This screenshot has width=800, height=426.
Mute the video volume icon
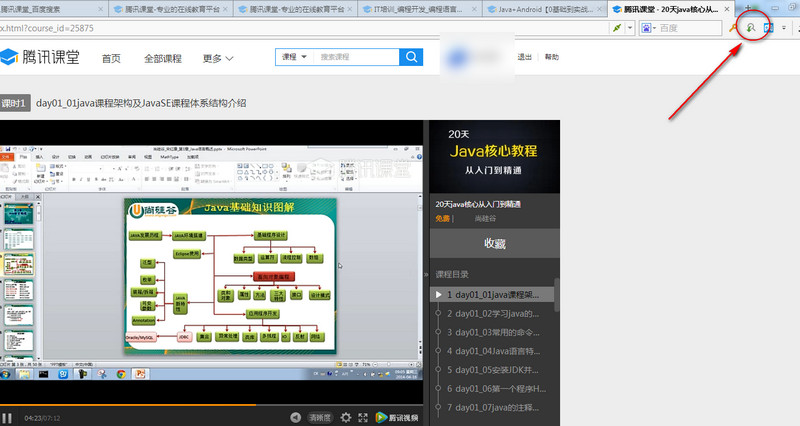(296, 417)
